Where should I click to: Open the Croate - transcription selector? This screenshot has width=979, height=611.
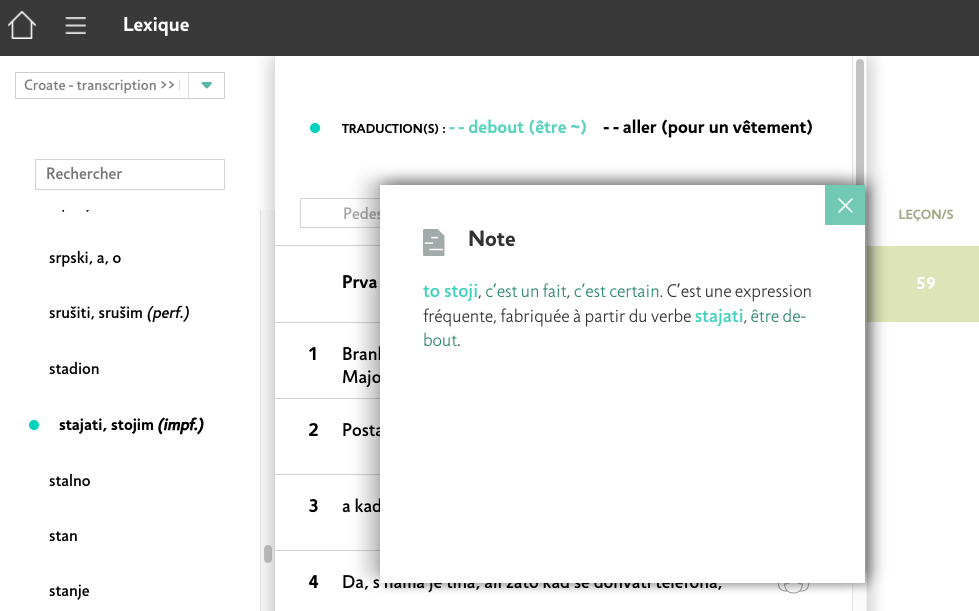pyautogui.click(x=100, y=86)
